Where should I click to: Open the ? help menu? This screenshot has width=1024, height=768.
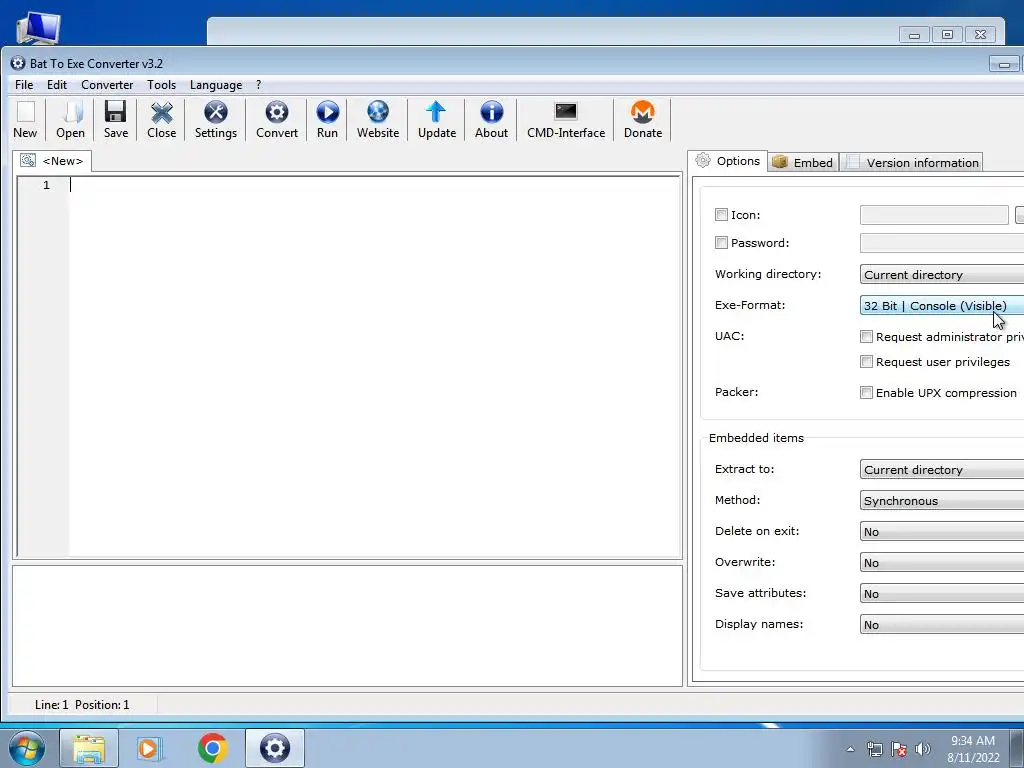click(259, 85)
